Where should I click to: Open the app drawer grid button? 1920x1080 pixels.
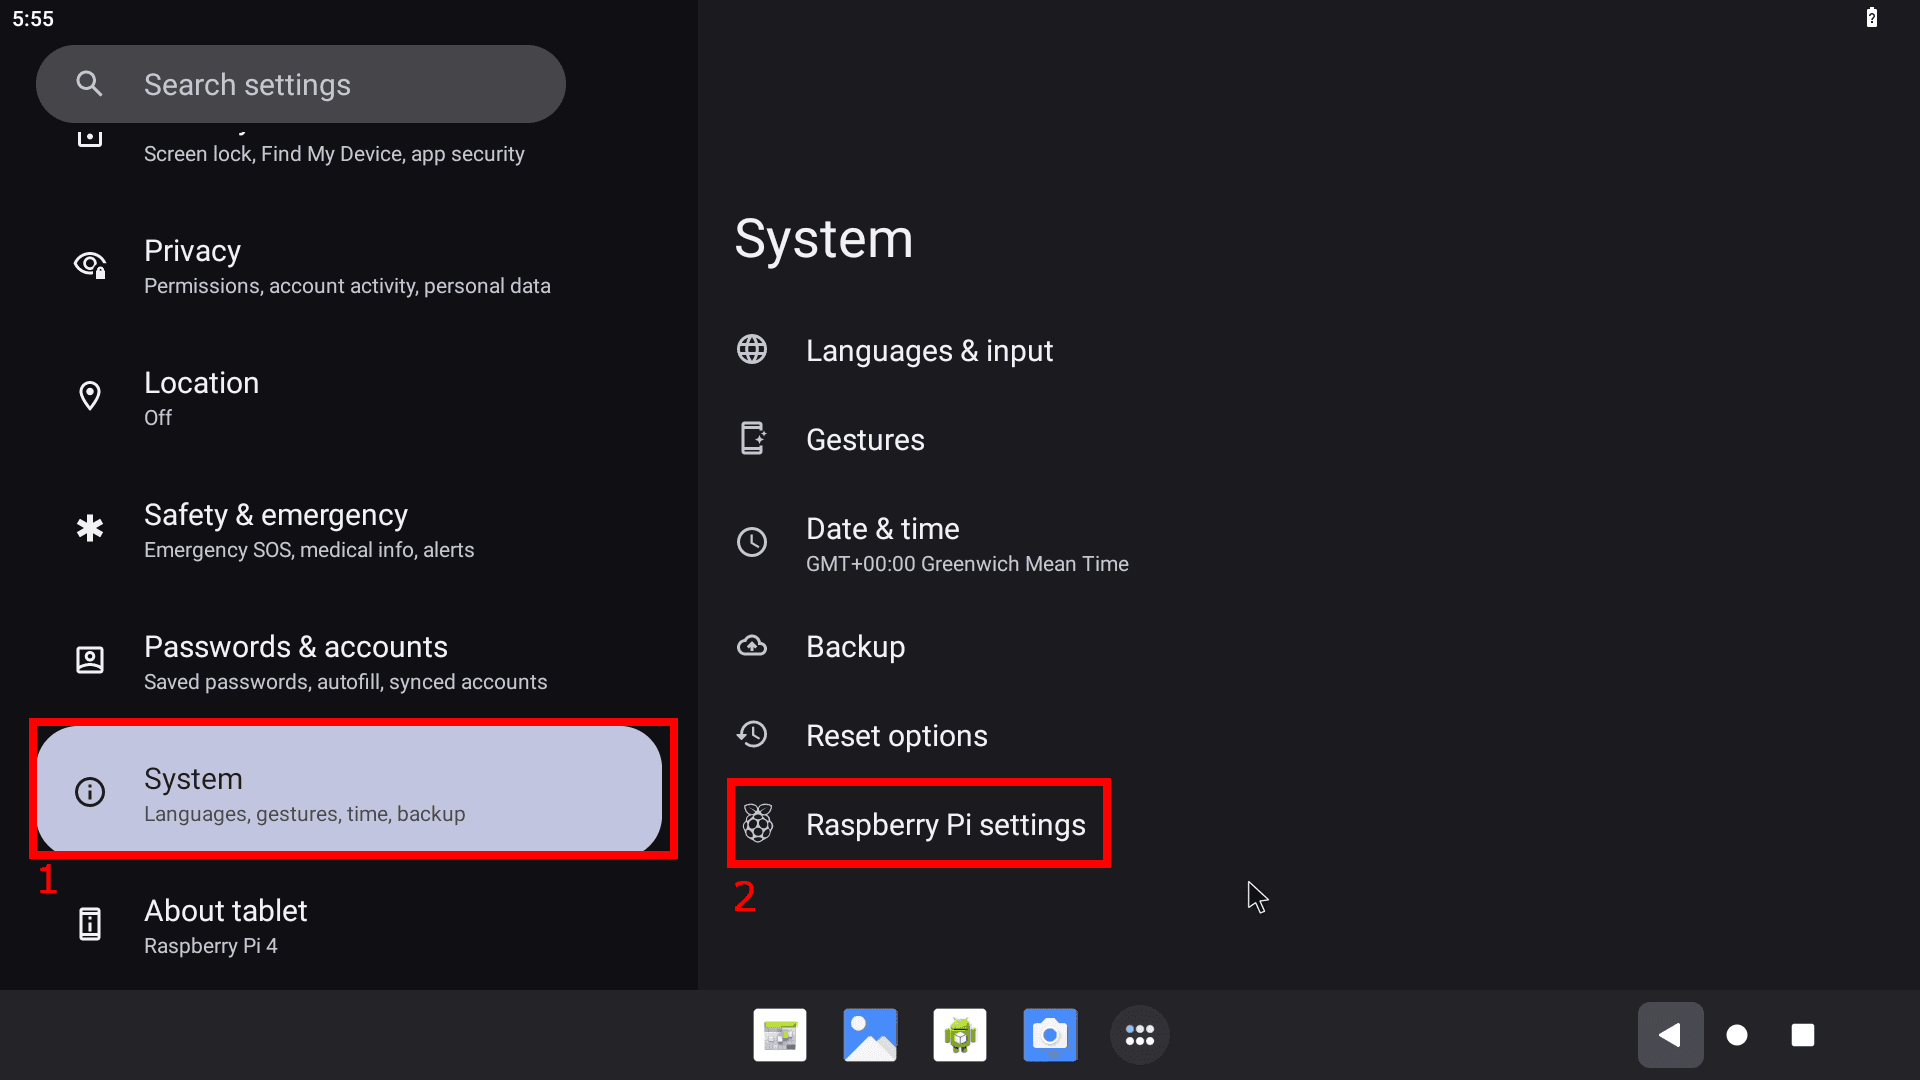[x=1140, y=1035]
